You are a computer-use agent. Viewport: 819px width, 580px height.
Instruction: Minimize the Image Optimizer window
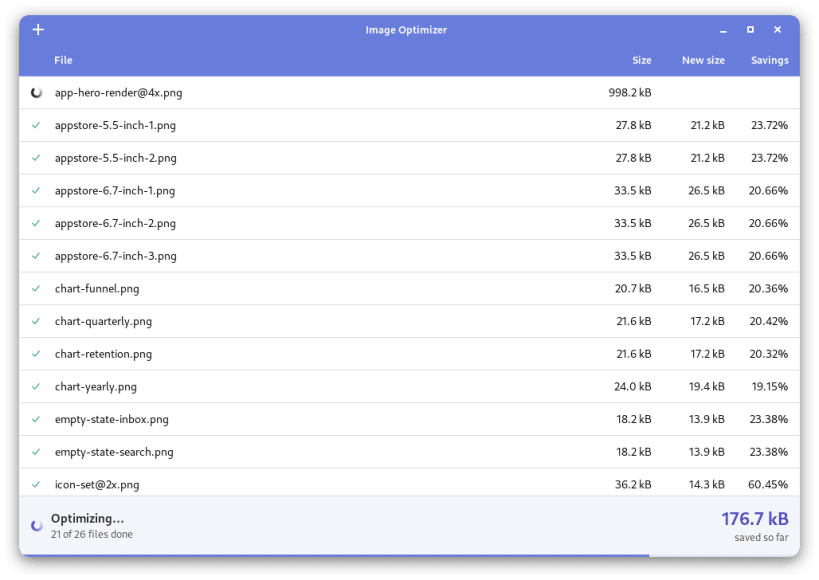pos(723,30)
